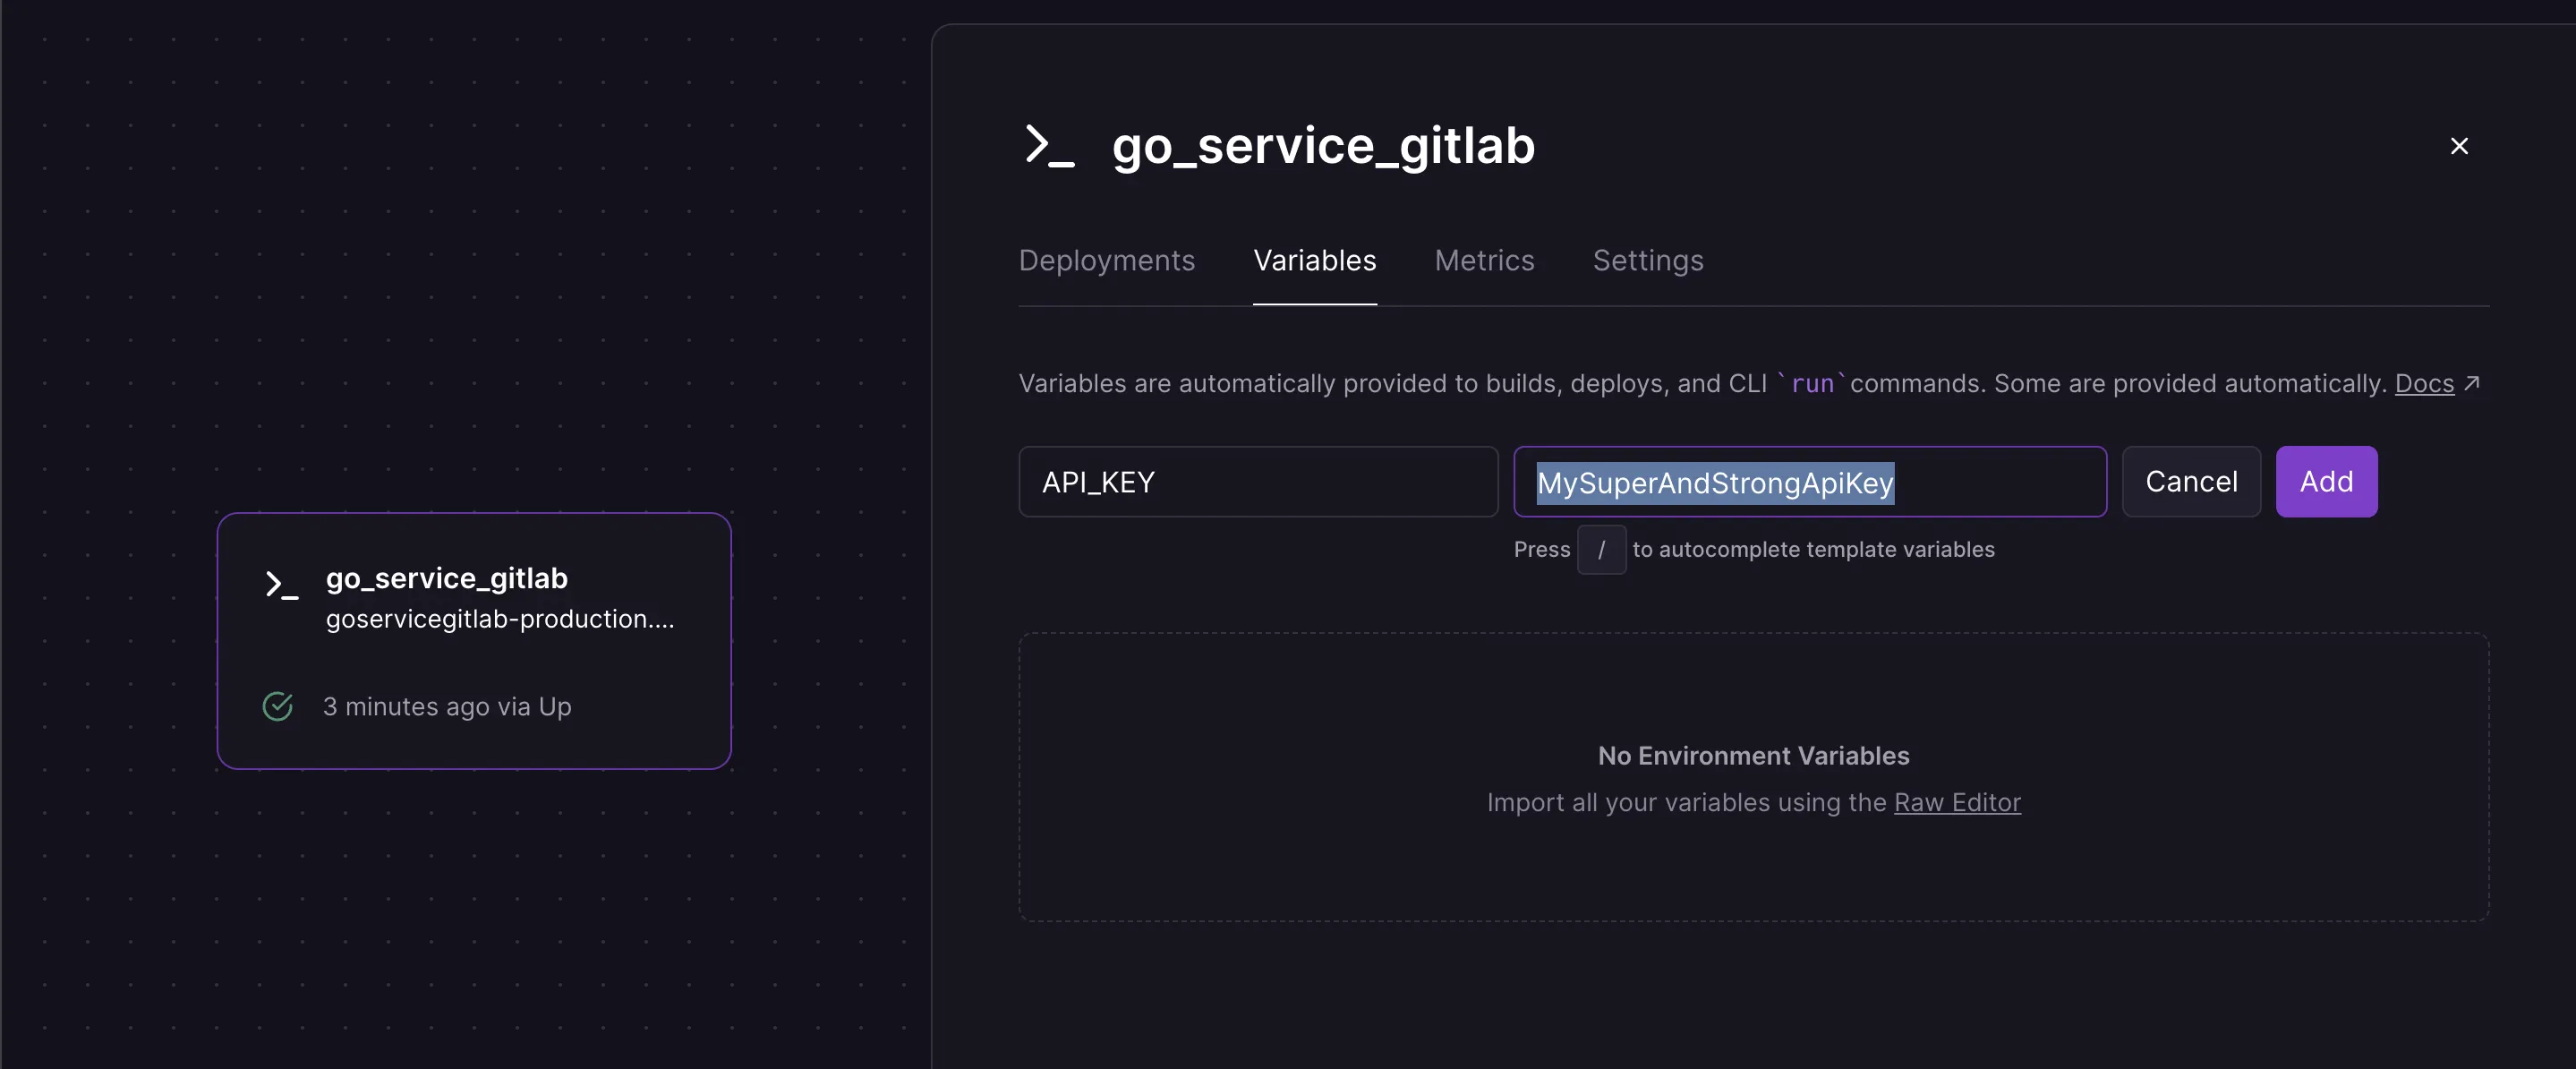Close the go_service_gitlab panel
2576x1069 pixels.
2459,146
